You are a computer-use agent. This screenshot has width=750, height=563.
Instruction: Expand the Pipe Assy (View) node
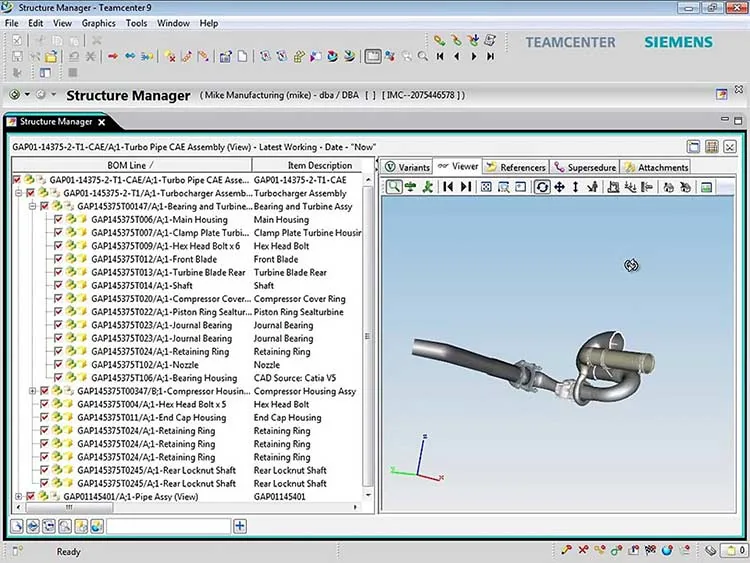18,497
